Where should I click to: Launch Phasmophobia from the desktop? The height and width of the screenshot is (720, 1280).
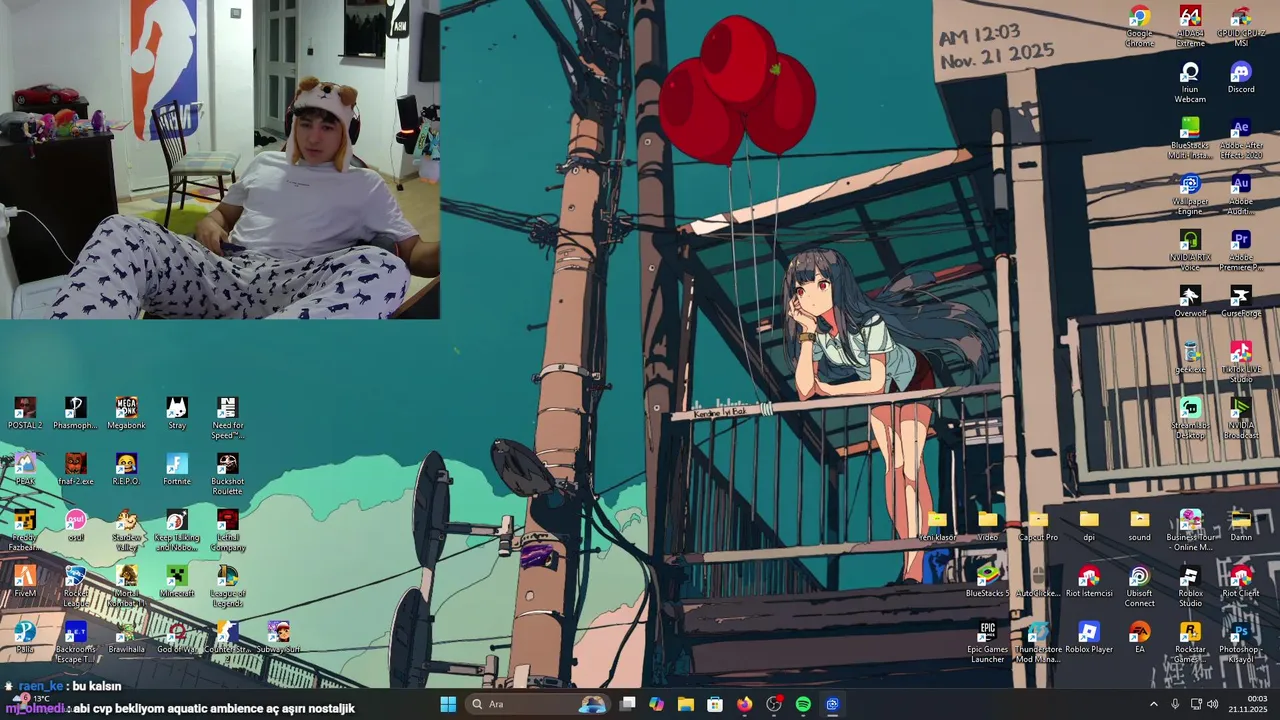(75, 412)
